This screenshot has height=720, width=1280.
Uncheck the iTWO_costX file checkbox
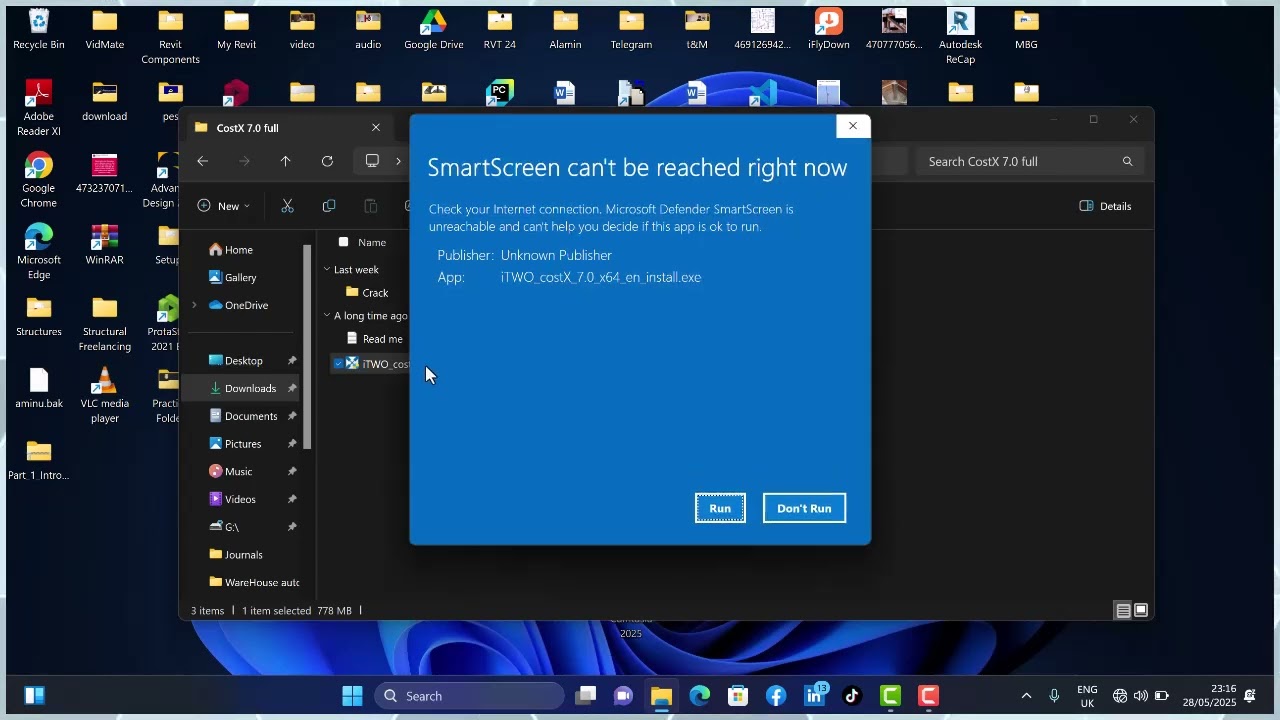pyautogui.click(x=338, y=364)
